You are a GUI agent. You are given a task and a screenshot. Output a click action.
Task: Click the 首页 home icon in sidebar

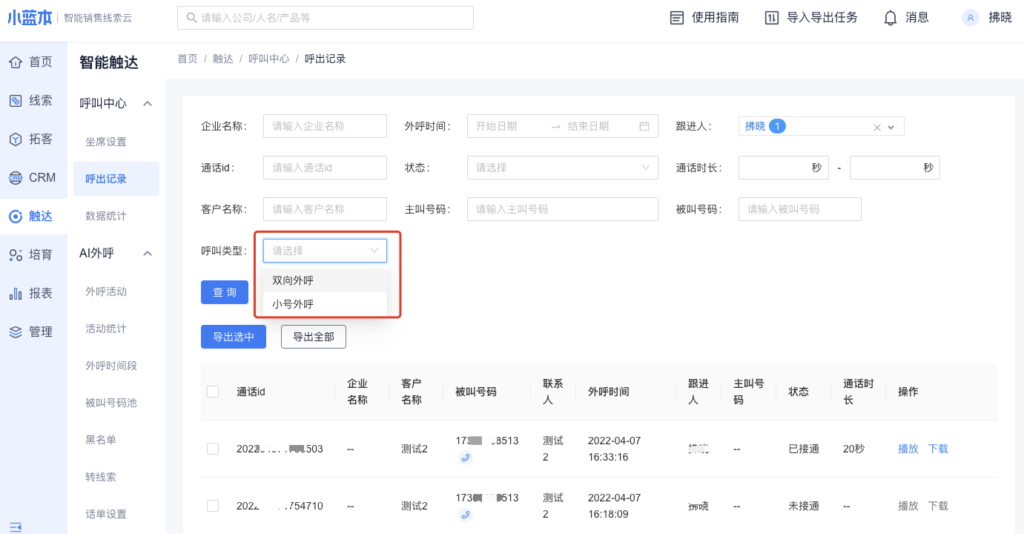[16, 62]
